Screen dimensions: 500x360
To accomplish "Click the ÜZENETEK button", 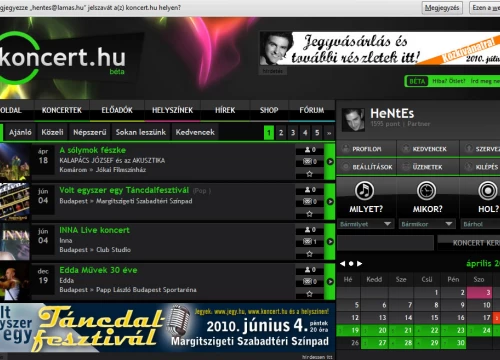I will coord(428,167).
